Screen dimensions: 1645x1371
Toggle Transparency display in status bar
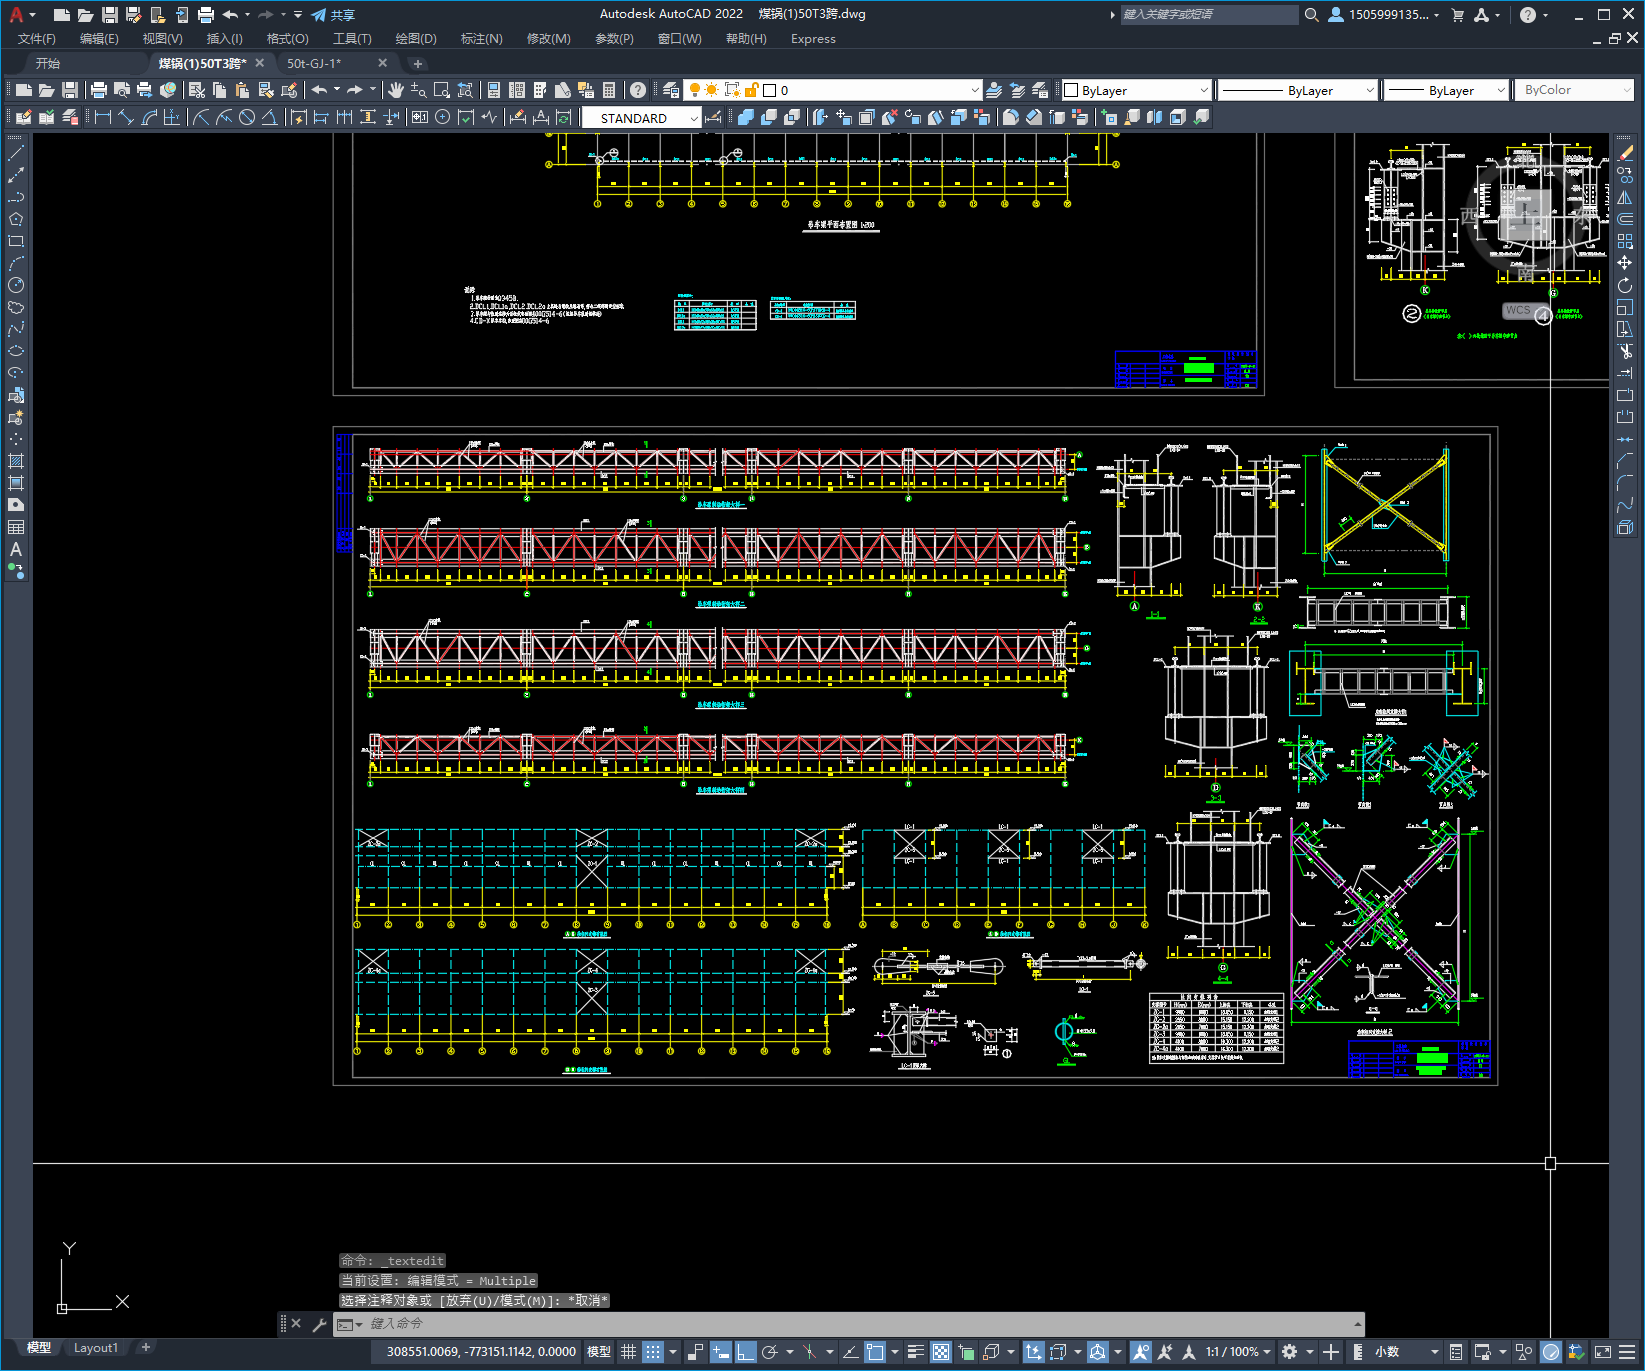941,1351
